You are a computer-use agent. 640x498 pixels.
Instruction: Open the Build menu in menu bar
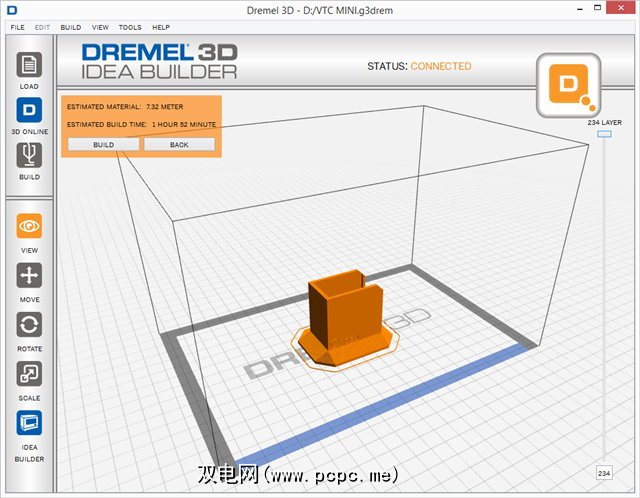71,27
